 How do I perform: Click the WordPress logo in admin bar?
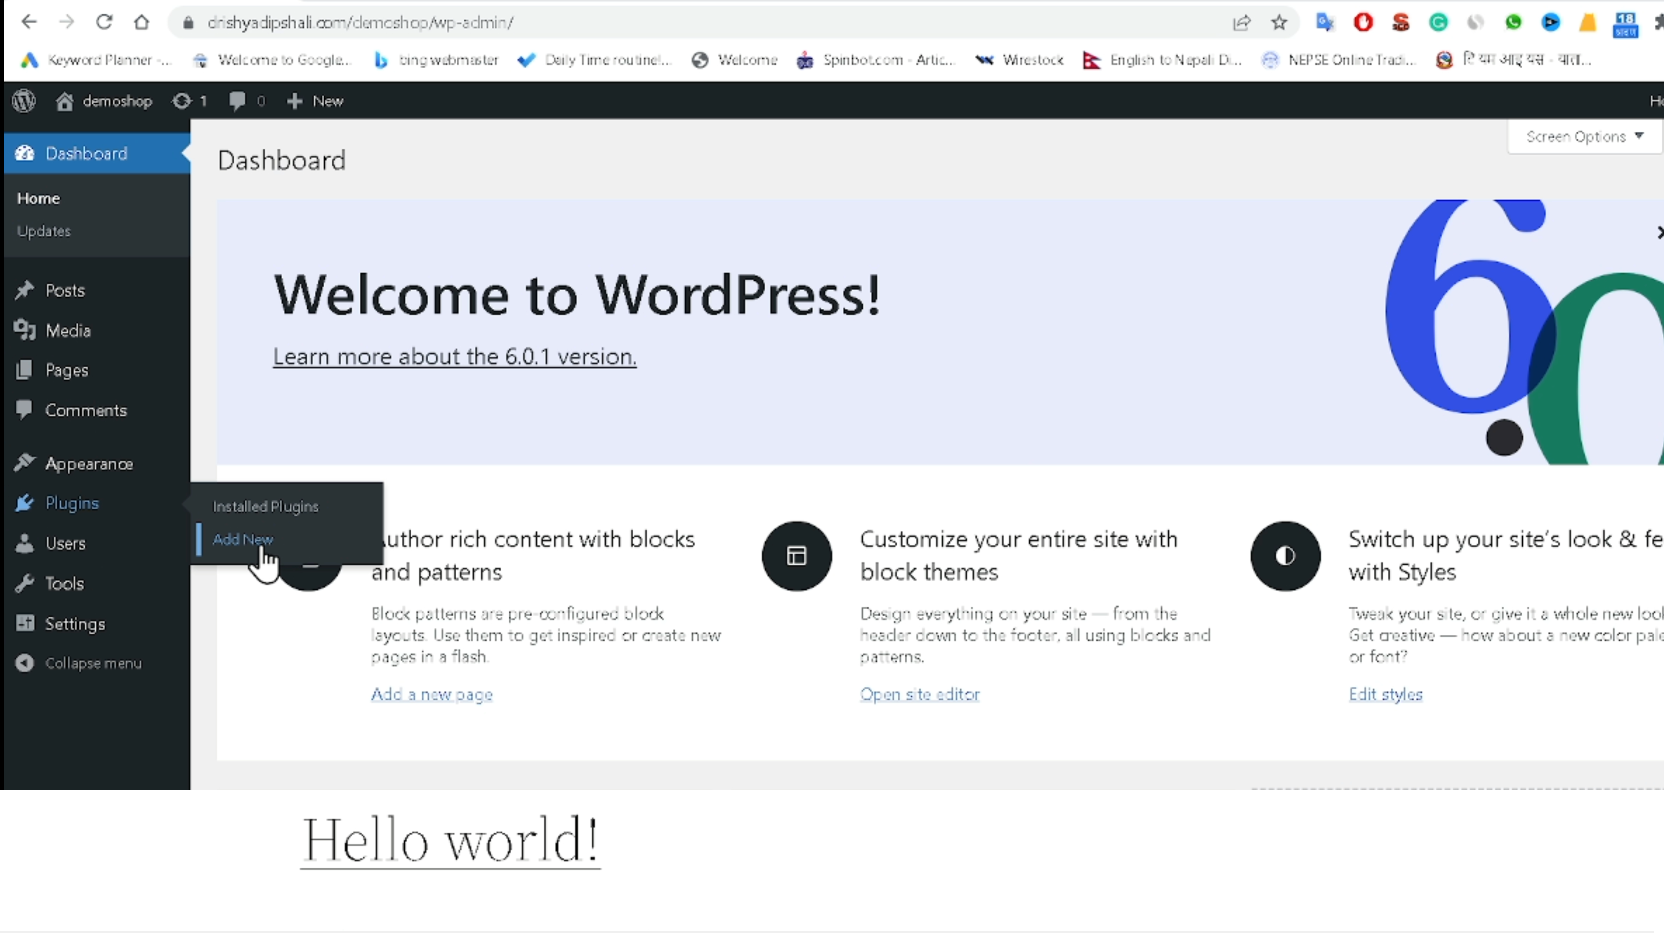click(24, 101)
